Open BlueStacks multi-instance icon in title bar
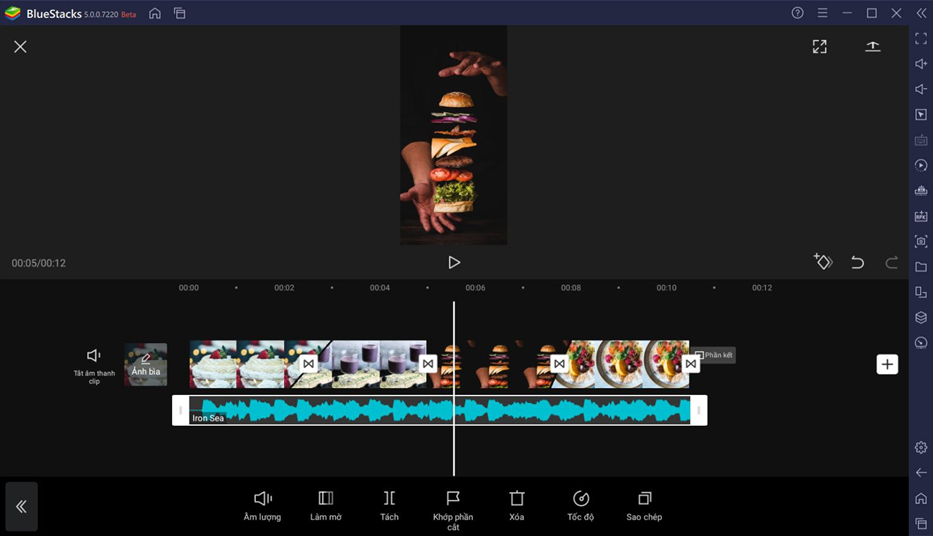 [x=180, y=13]
